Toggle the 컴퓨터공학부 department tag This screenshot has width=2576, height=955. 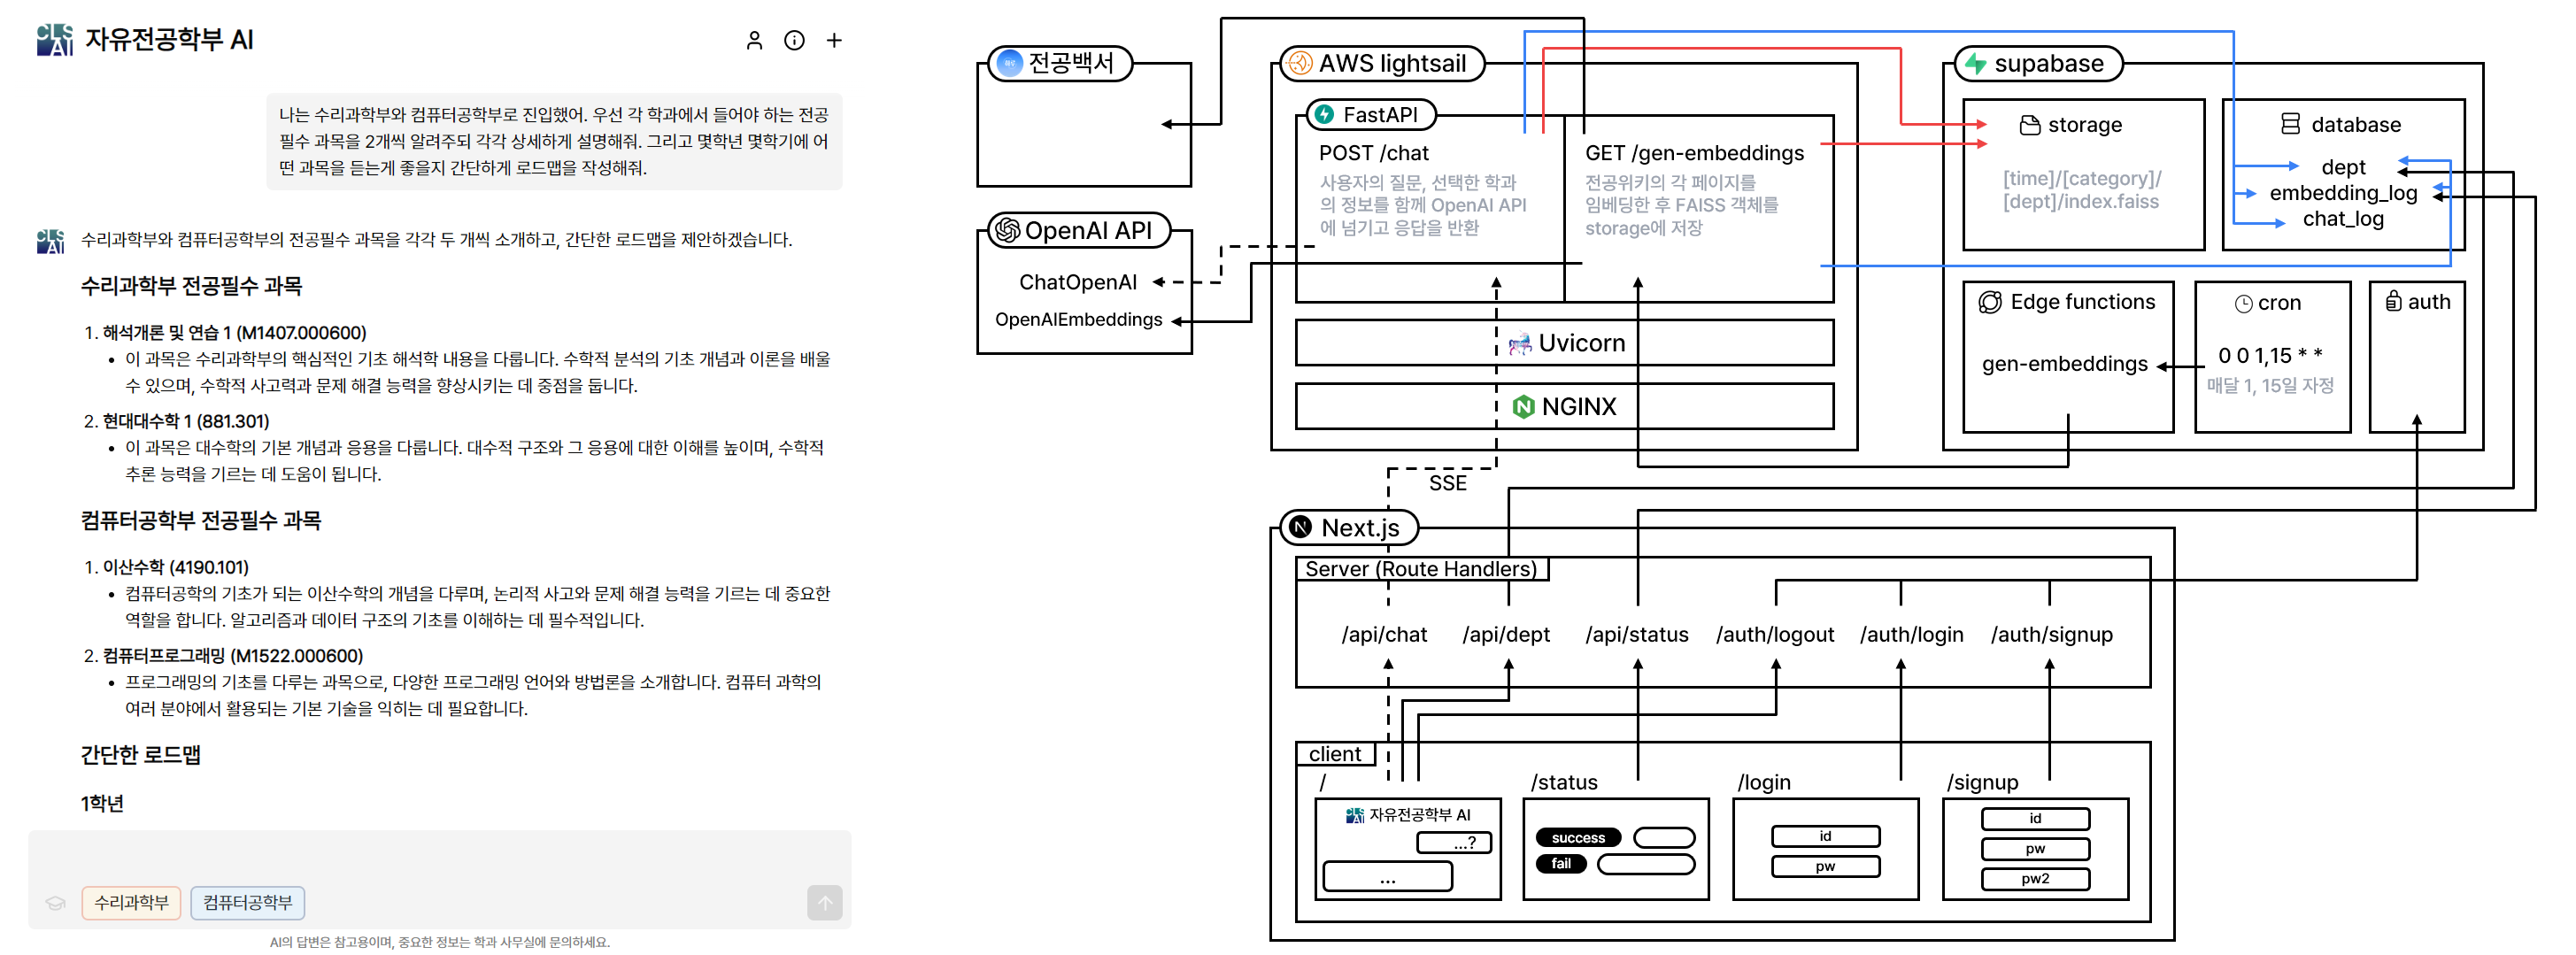click(x=247, y=903)
